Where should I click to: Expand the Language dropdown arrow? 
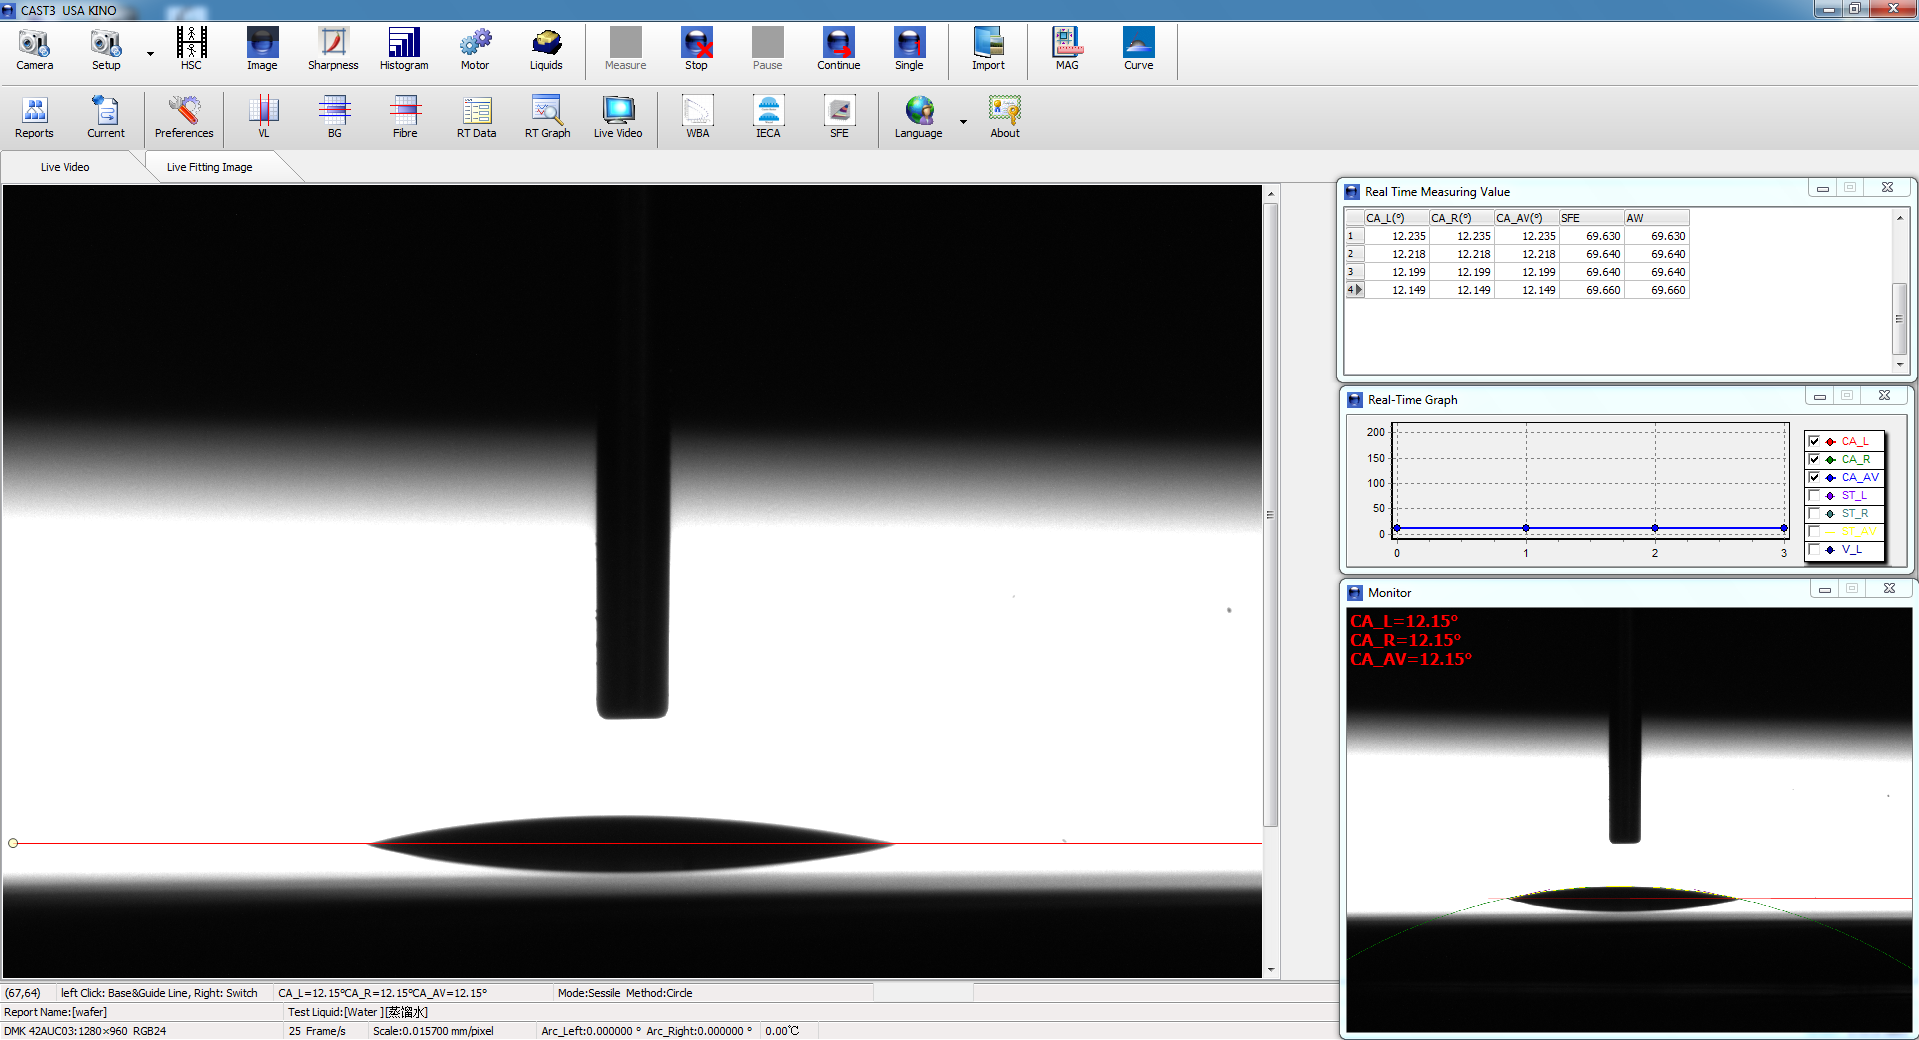pos(963,122)
